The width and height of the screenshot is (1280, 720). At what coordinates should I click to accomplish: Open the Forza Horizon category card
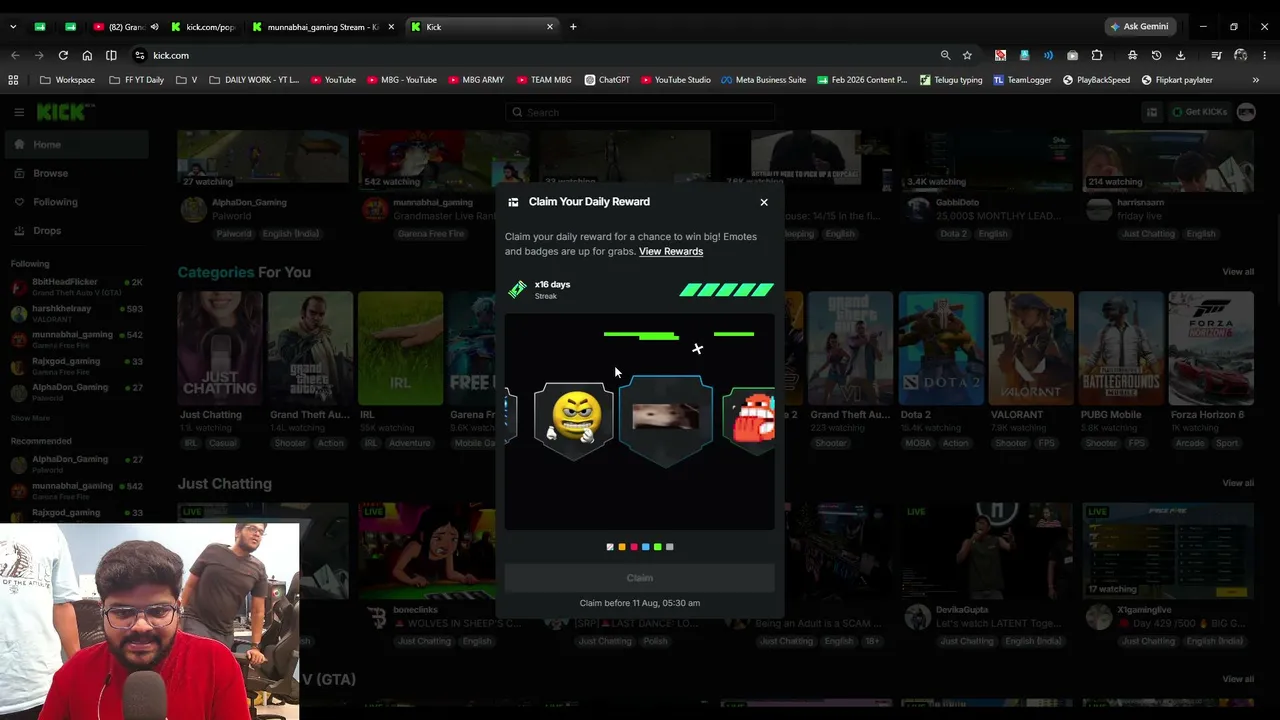[1211, 348]
